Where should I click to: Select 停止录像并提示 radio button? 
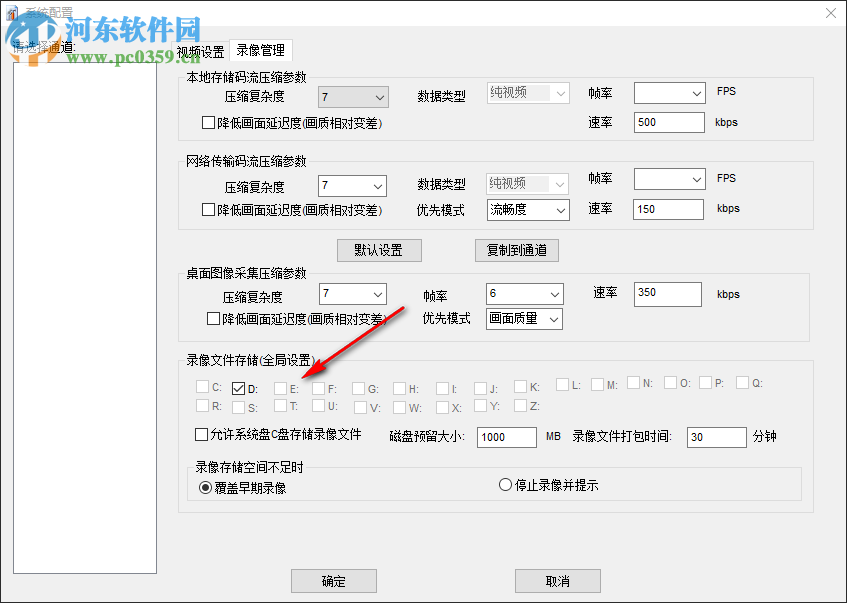click(506, 485)
